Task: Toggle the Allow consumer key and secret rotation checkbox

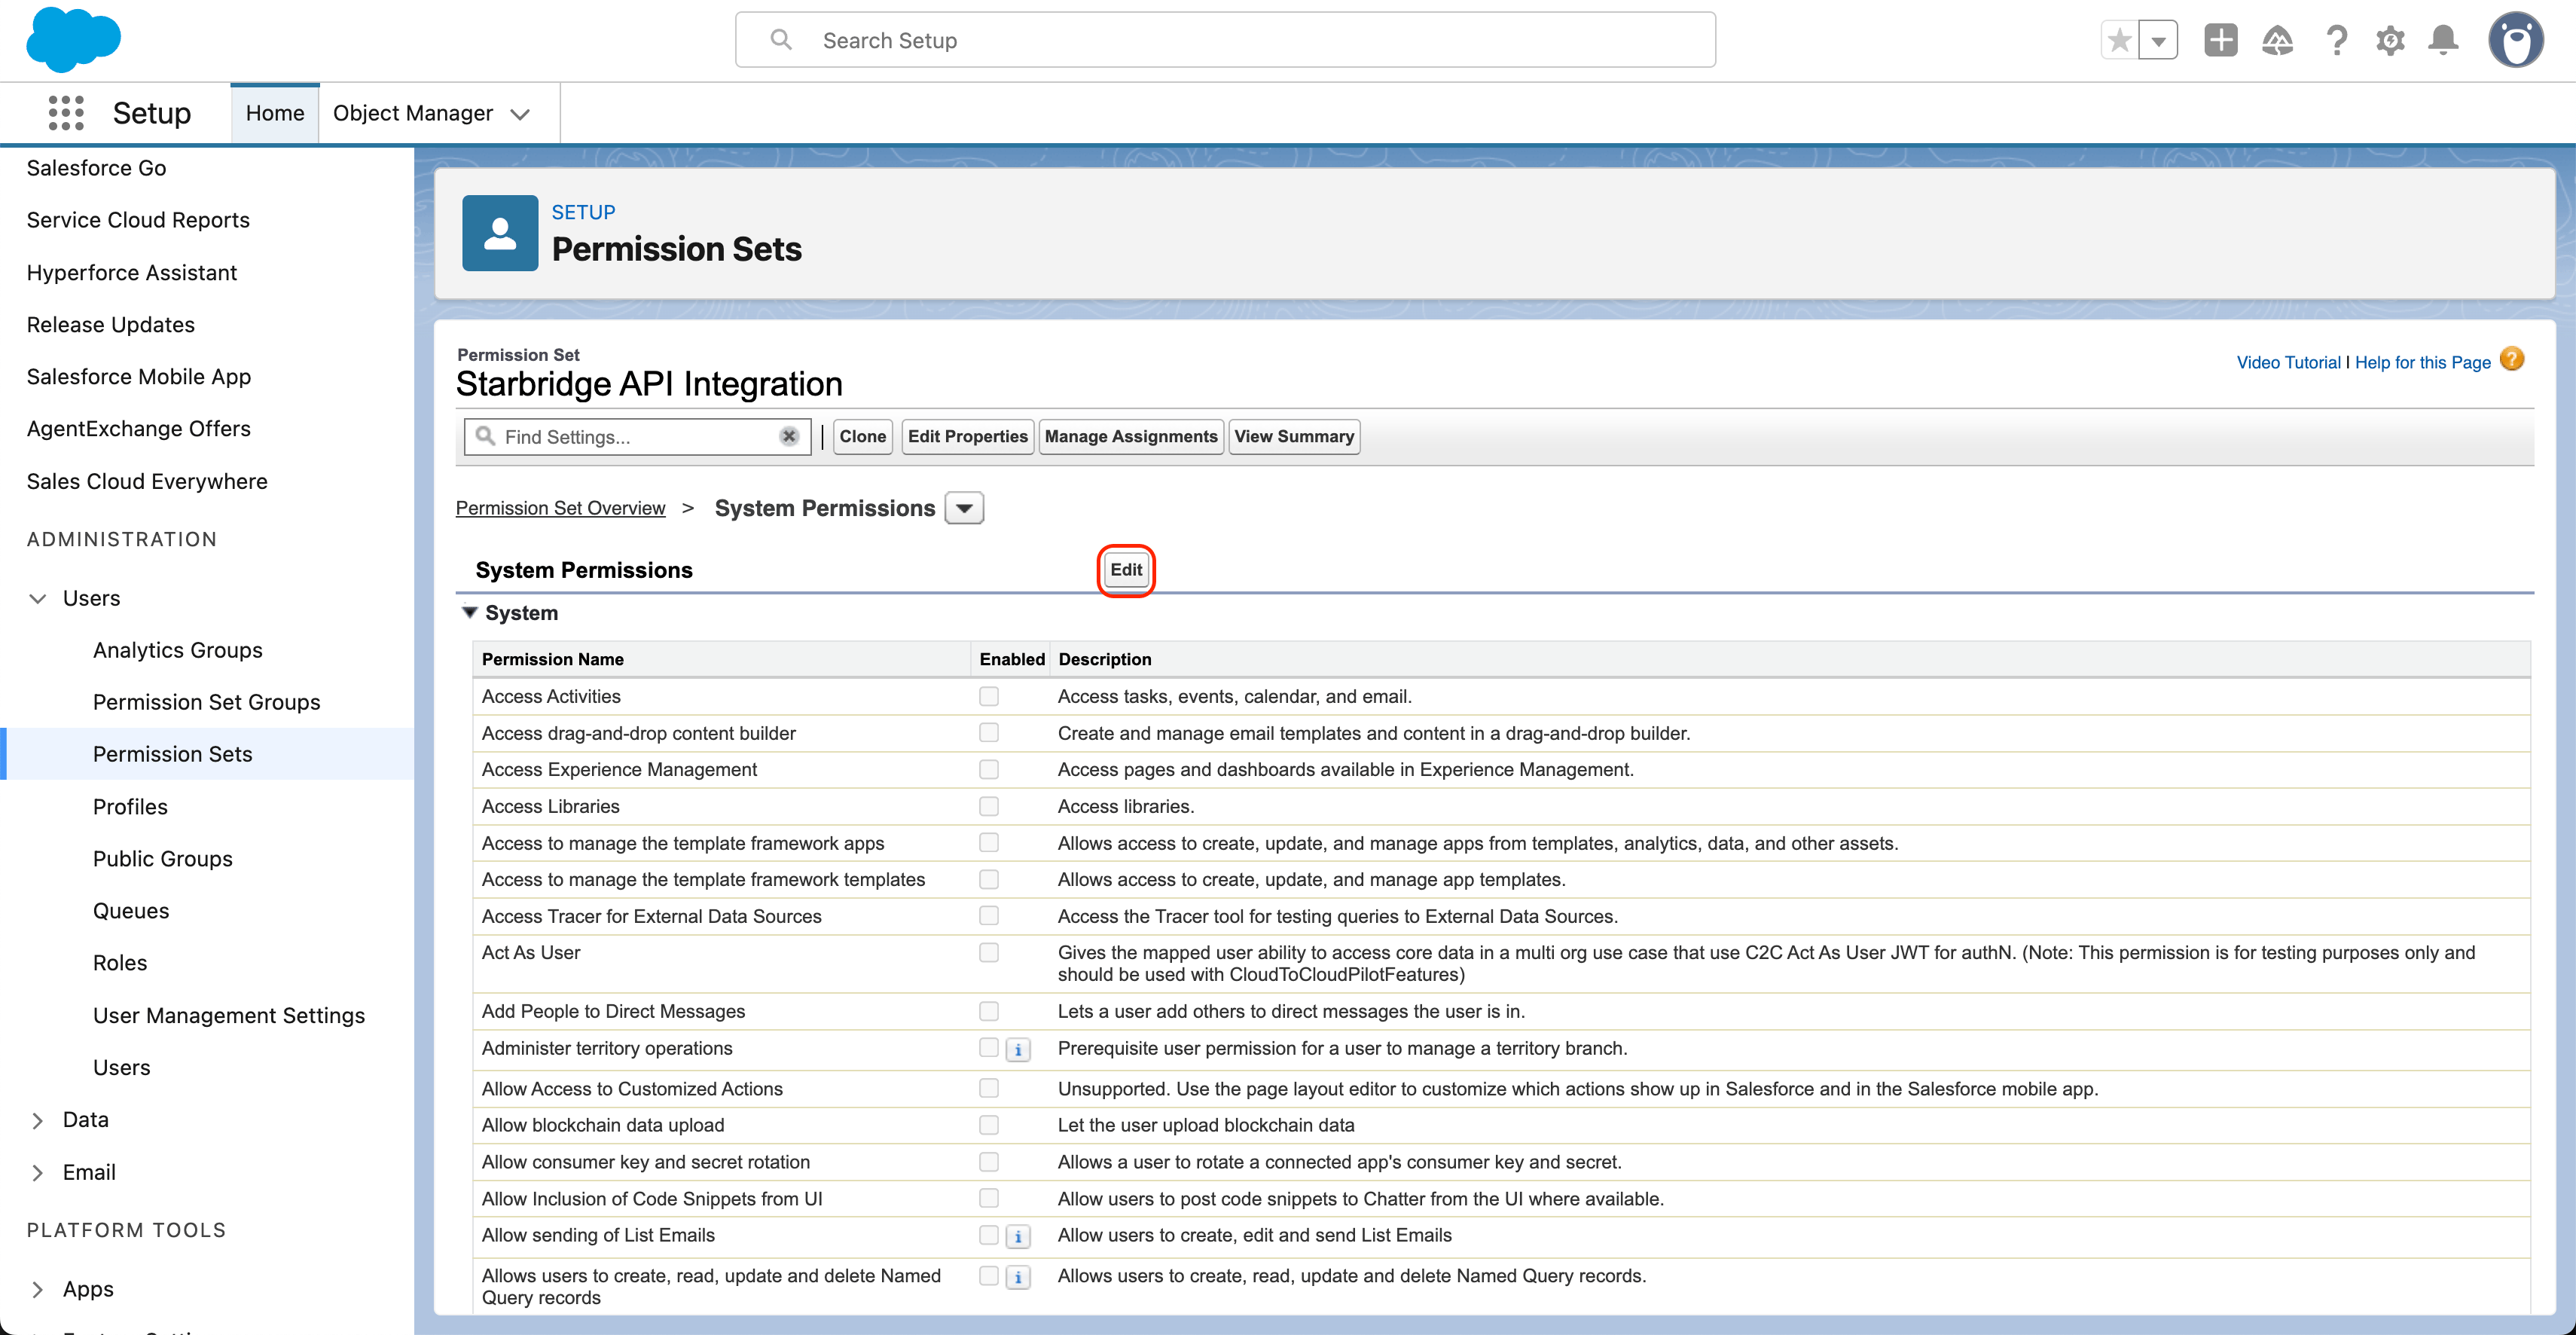Action: click(x=989, y=1162)
